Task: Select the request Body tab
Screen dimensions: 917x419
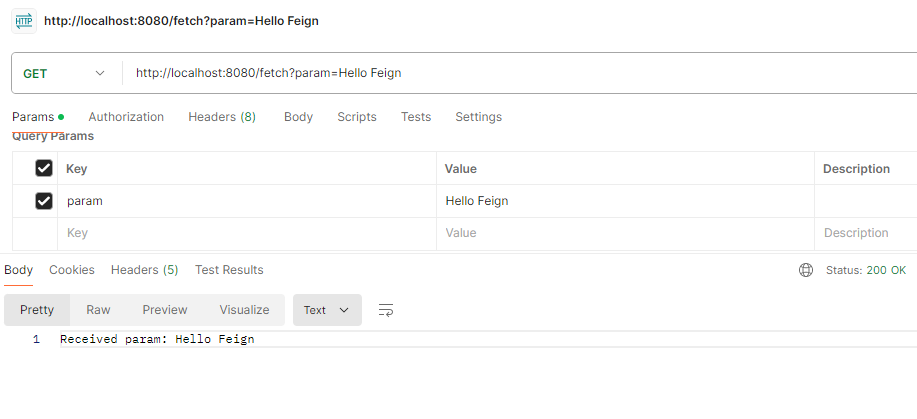Action: (x=298, y=117)
